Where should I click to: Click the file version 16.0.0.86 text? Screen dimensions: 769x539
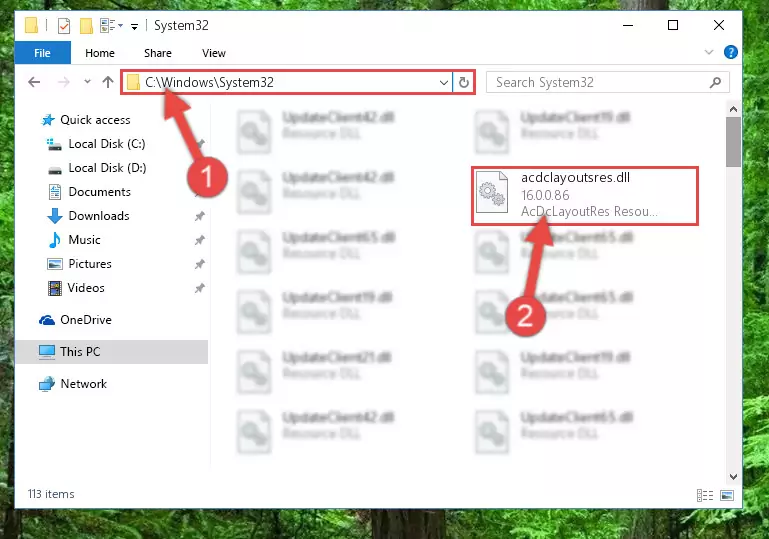coord(545,195)
